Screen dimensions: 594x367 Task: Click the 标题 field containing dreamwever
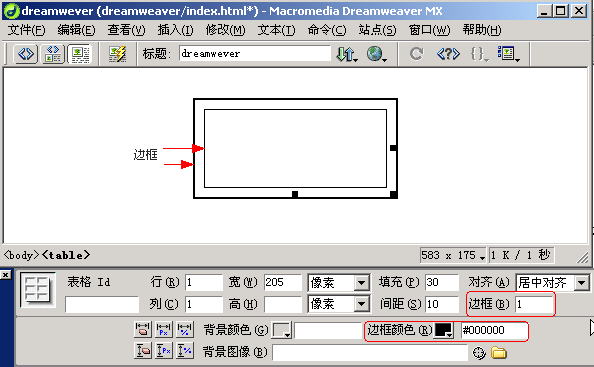(255, 54)
